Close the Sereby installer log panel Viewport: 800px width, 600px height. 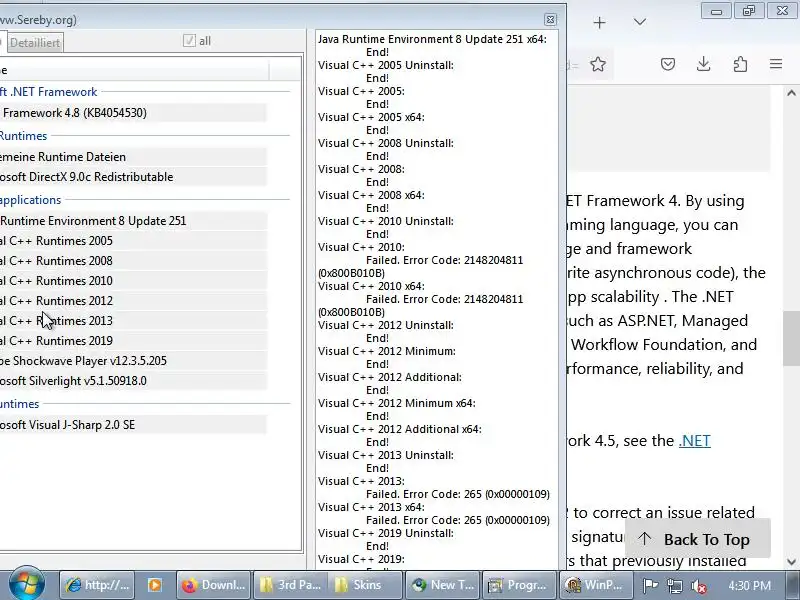click(x=550, y=19)
